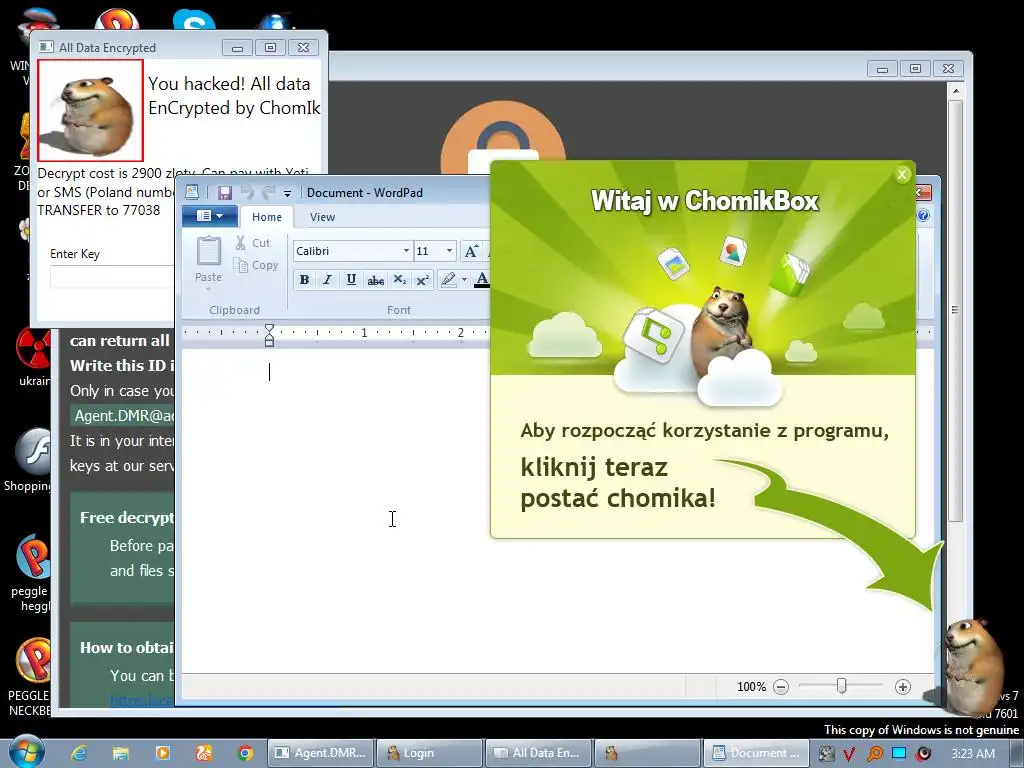This screenshot has width=1024, height=768.
Task: Open Windows Explorer folder on taskbar
Action: tap(121, 753)
